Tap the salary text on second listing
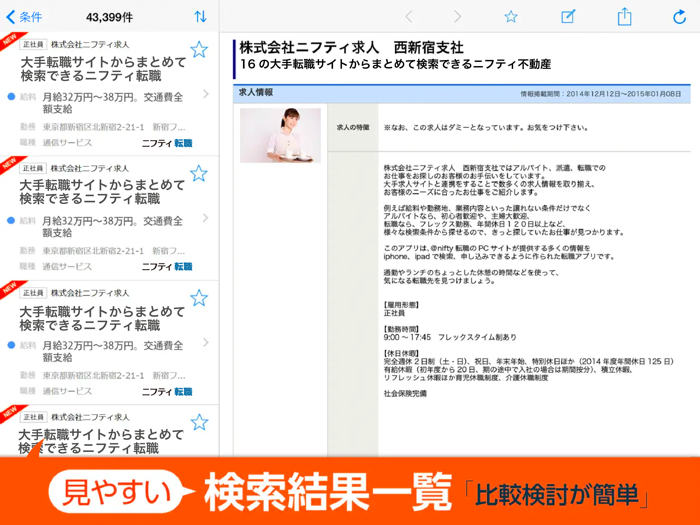 click(112, 227)
